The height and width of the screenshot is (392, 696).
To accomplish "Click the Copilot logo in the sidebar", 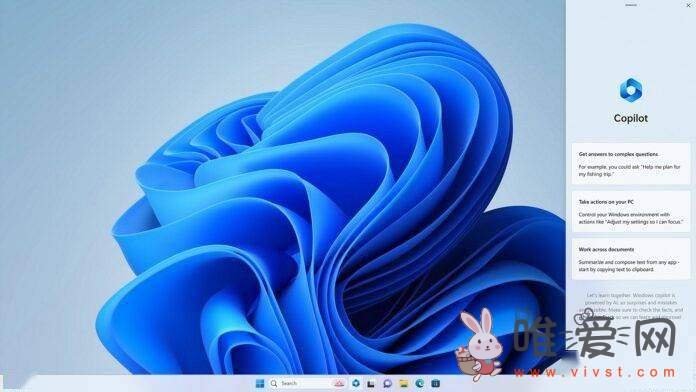I will tap(631, 90).
